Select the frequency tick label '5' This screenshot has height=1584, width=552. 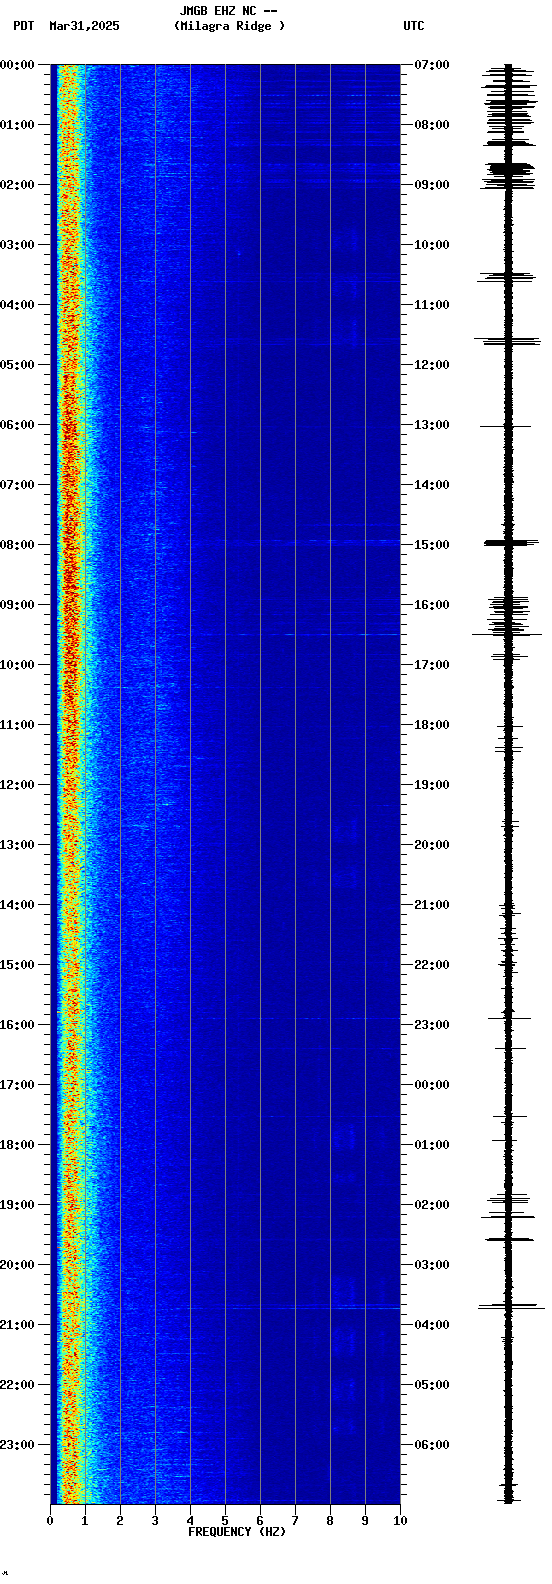pos(225,1521)
